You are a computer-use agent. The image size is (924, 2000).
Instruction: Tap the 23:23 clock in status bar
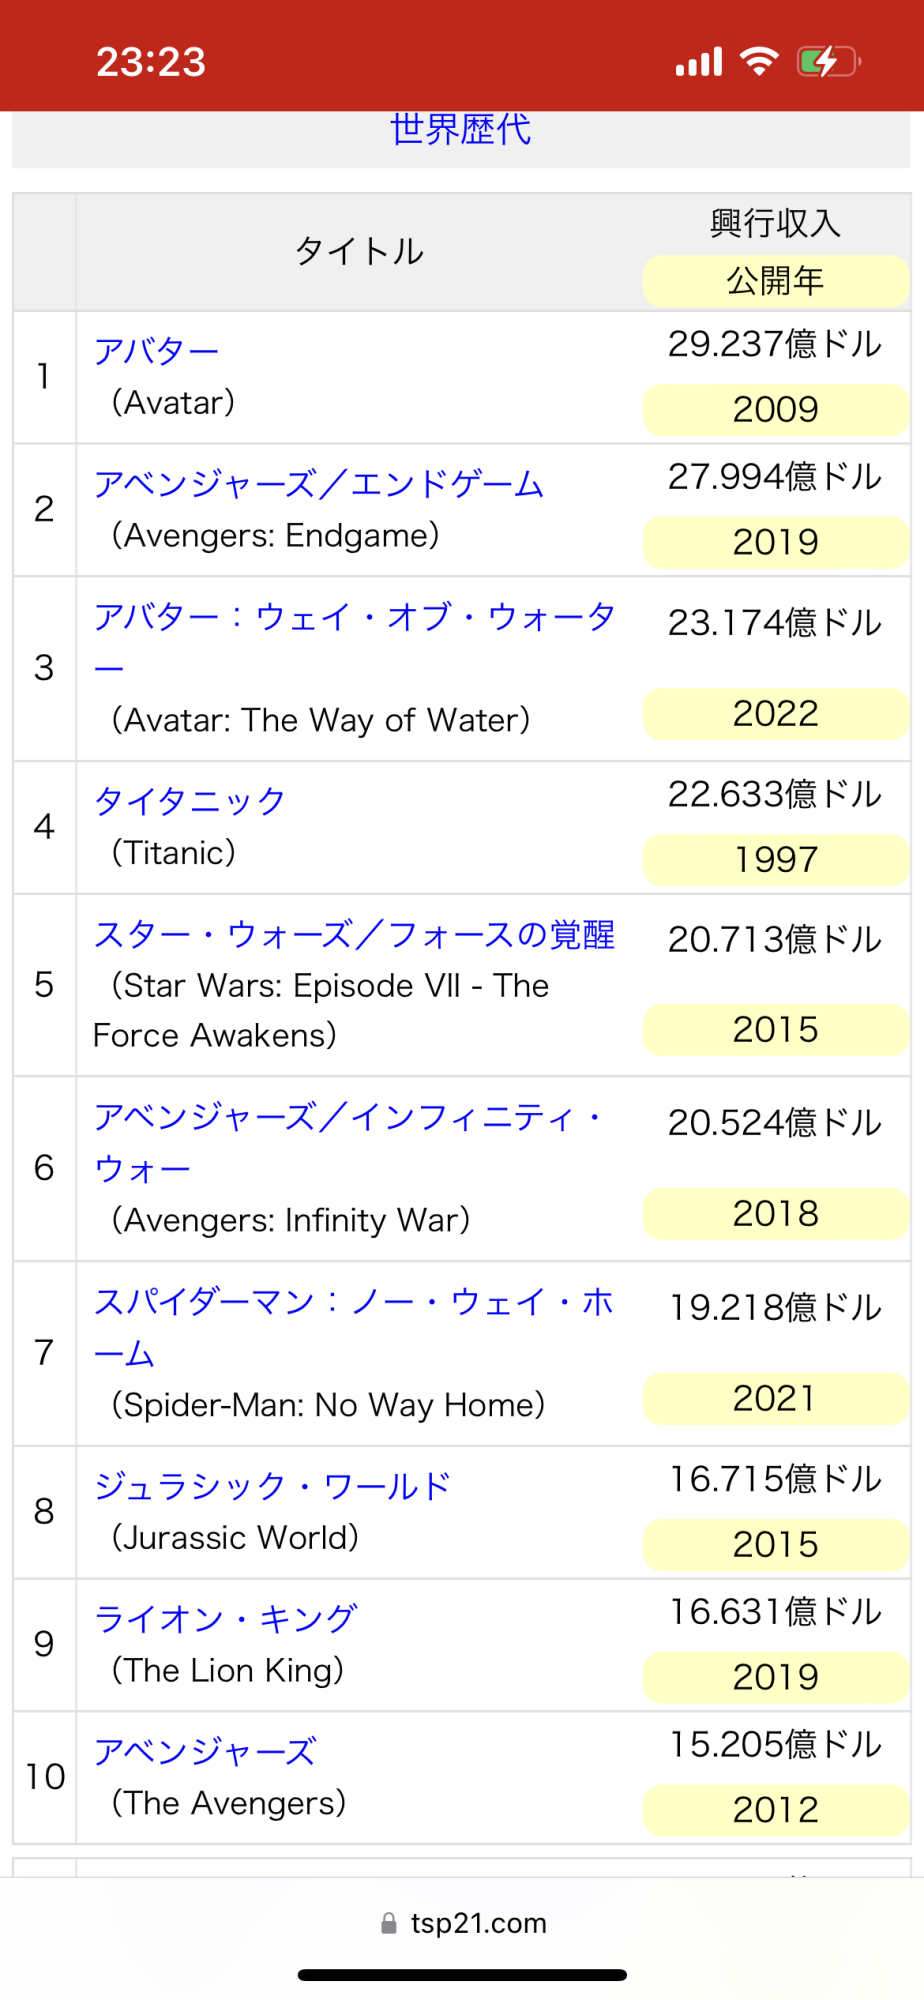(151, 62)
